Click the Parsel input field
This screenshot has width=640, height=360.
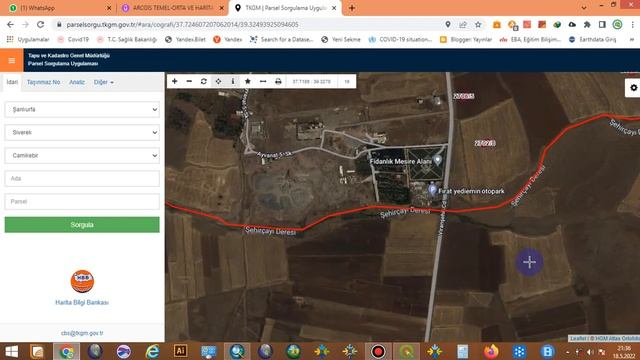pyautogui.click(x=82, y=202)
